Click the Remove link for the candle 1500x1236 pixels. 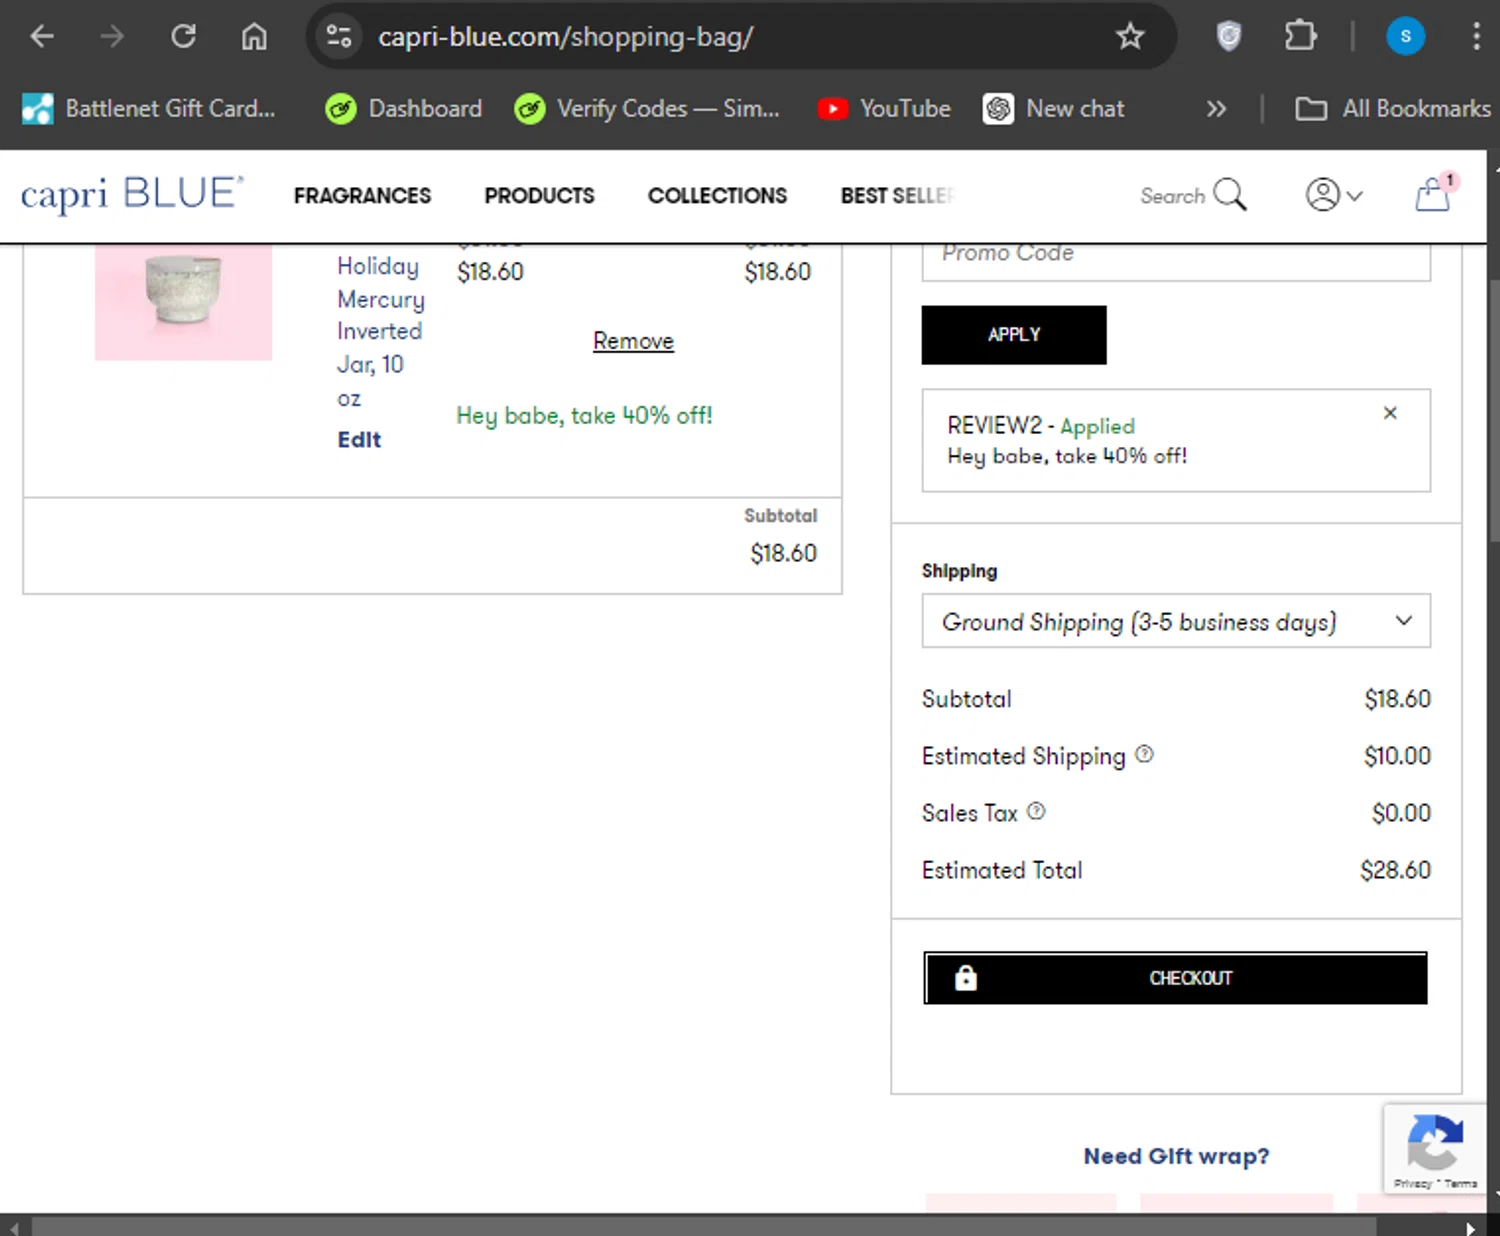pos(633,341)
